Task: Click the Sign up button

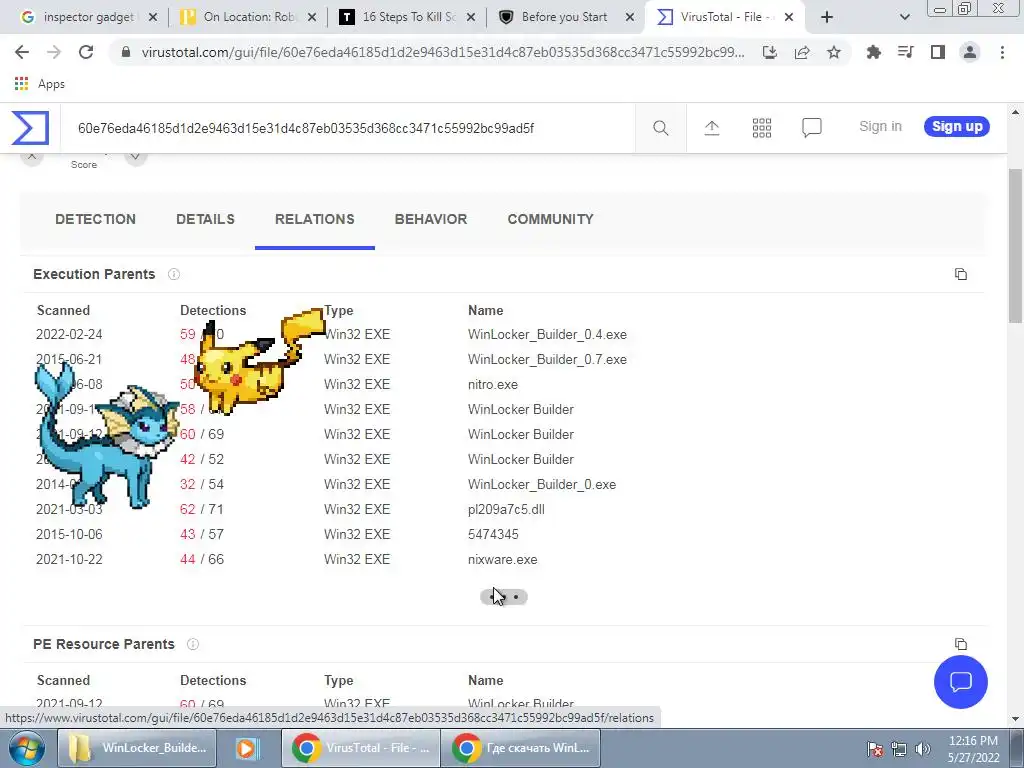Action: pos(957,127)
